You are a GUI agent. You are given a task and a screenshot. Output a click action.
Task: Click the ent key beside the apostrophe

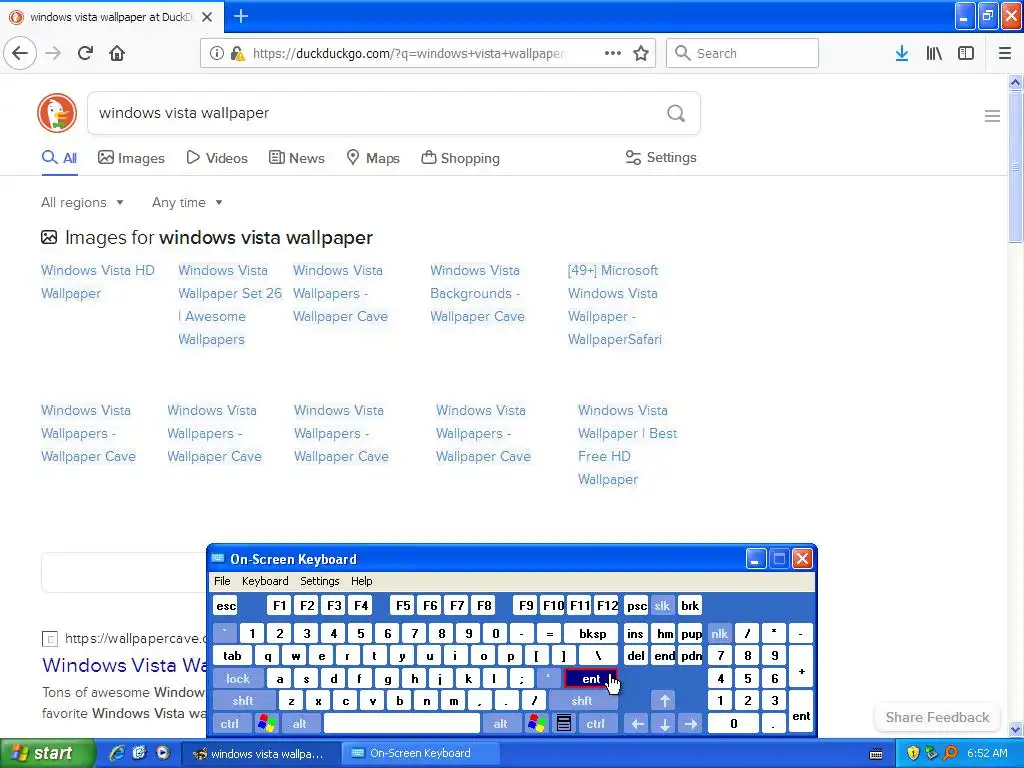(590, 679)
